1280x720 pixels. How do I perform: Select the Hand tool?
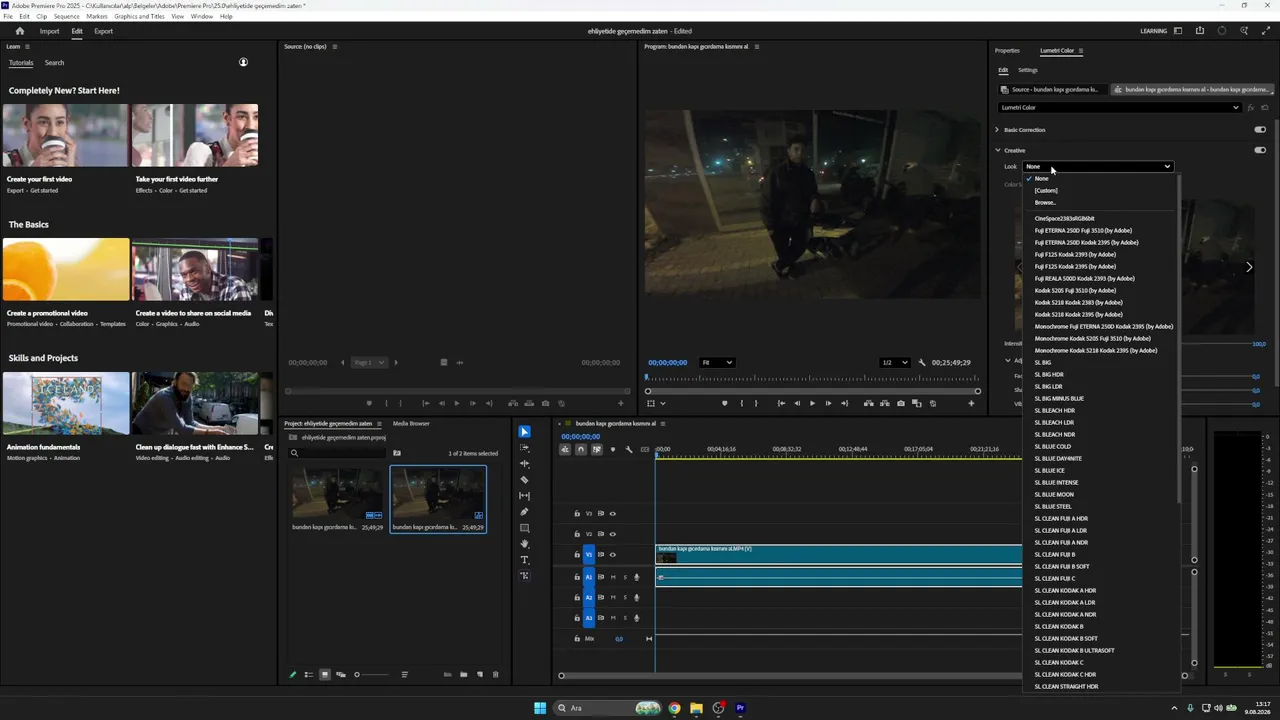[x=524, y=543]
